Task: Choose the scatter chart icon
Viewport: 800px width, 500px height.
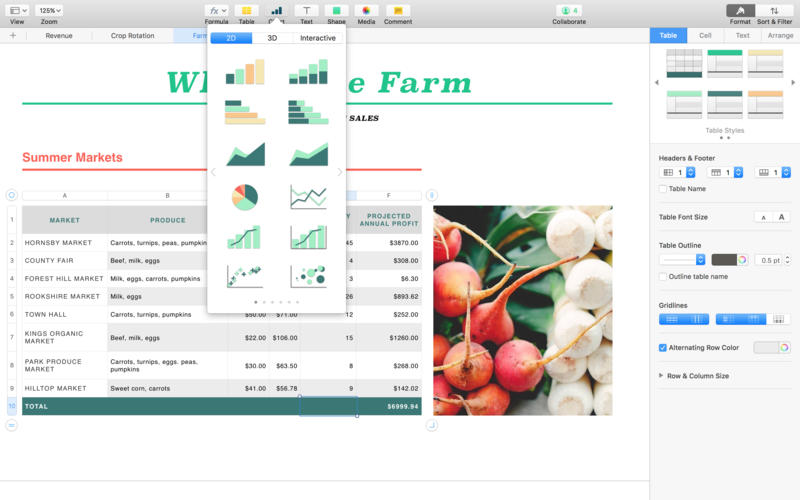Action: click(x=245, y=276)
